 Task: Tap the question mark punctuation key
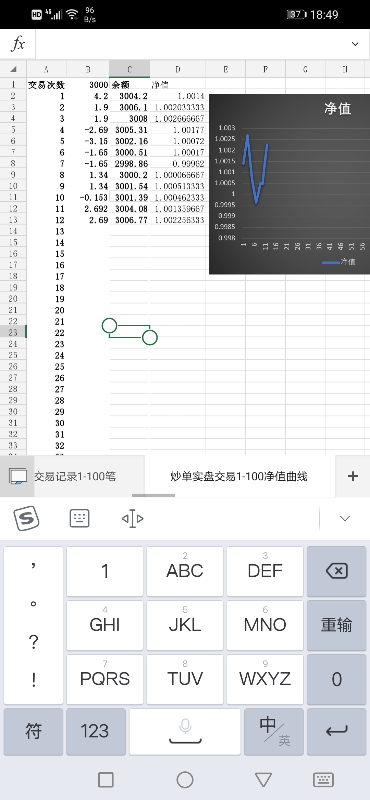click(33, 642)
